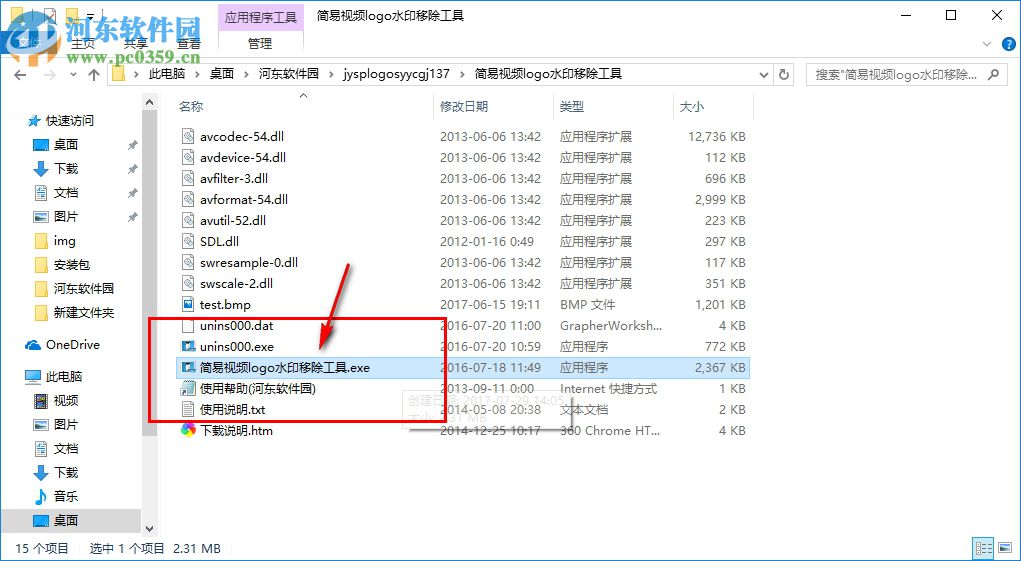The height and width of the screenshot is (561, 1021).
Task: Expand the 河东软件园 breadcrumb chevron
Action: [x=331, y=74]
